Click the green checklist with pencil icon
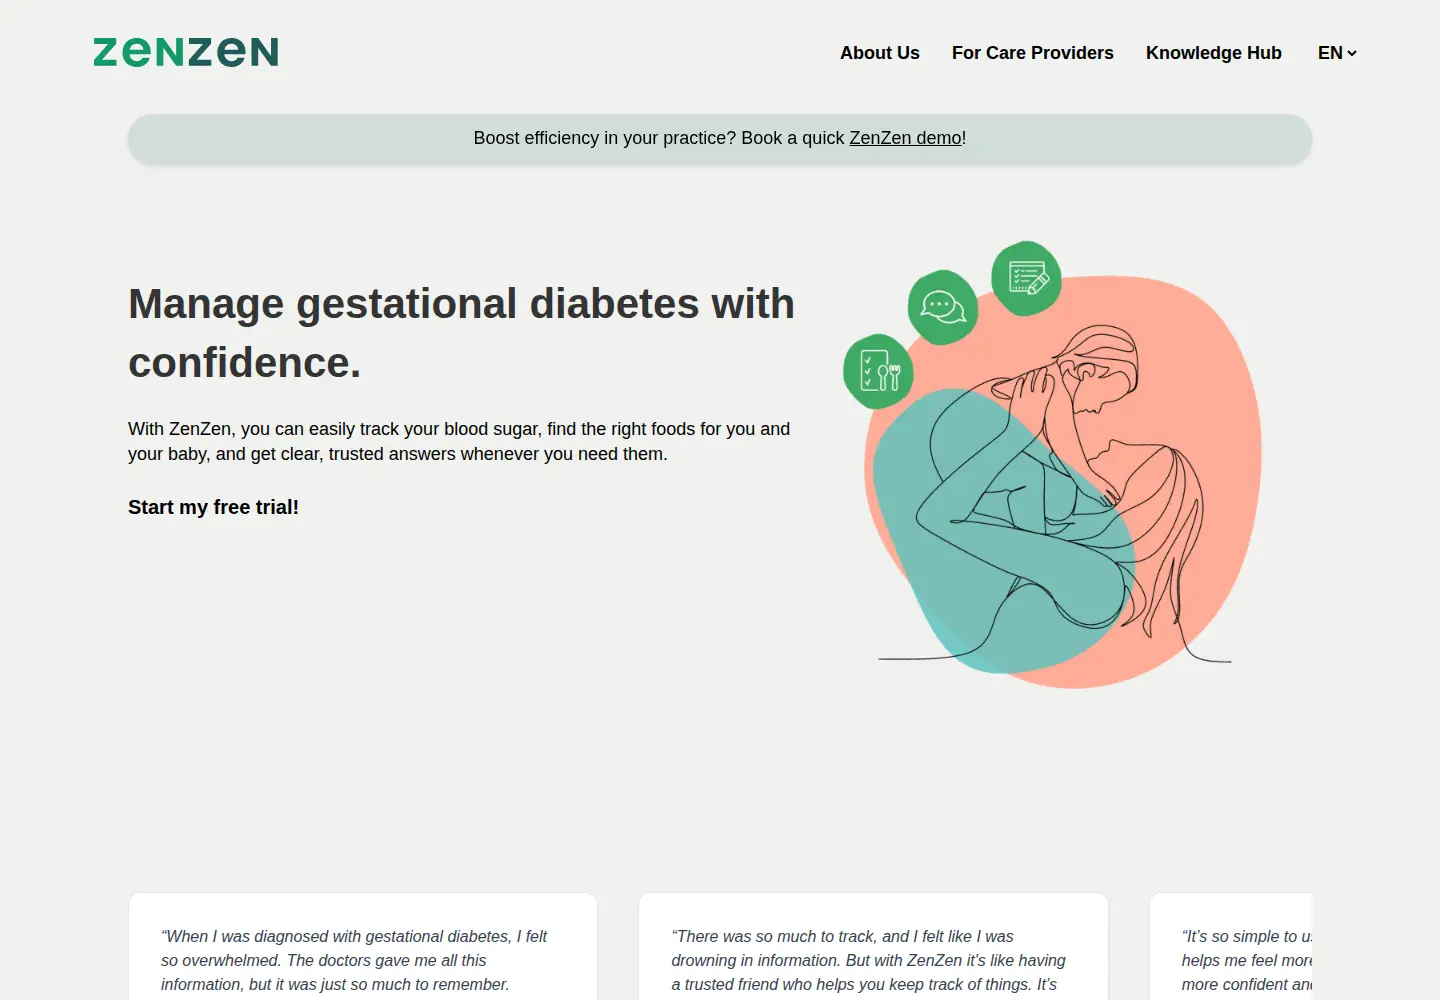1440x1000 pixels. pyautogui.click(x=1027, y=278)
